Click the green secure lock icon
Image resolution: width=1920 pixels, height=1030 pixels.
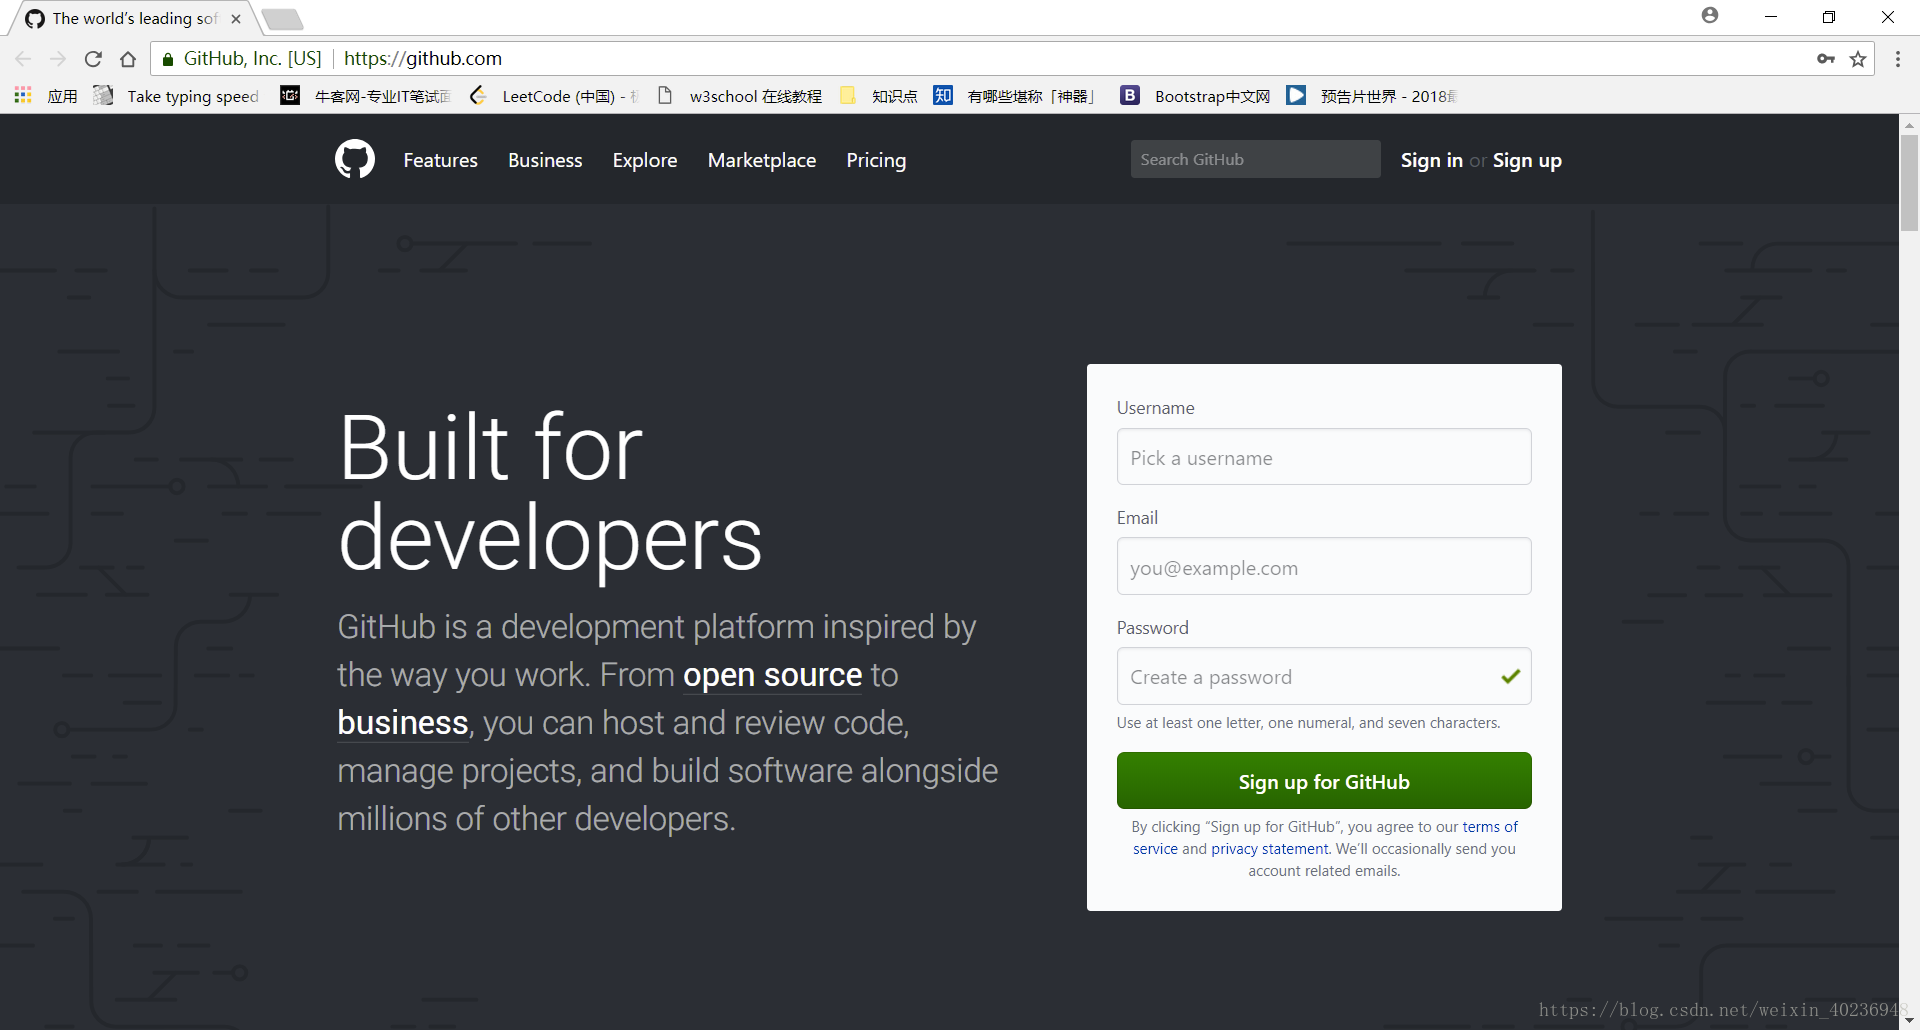168,59
